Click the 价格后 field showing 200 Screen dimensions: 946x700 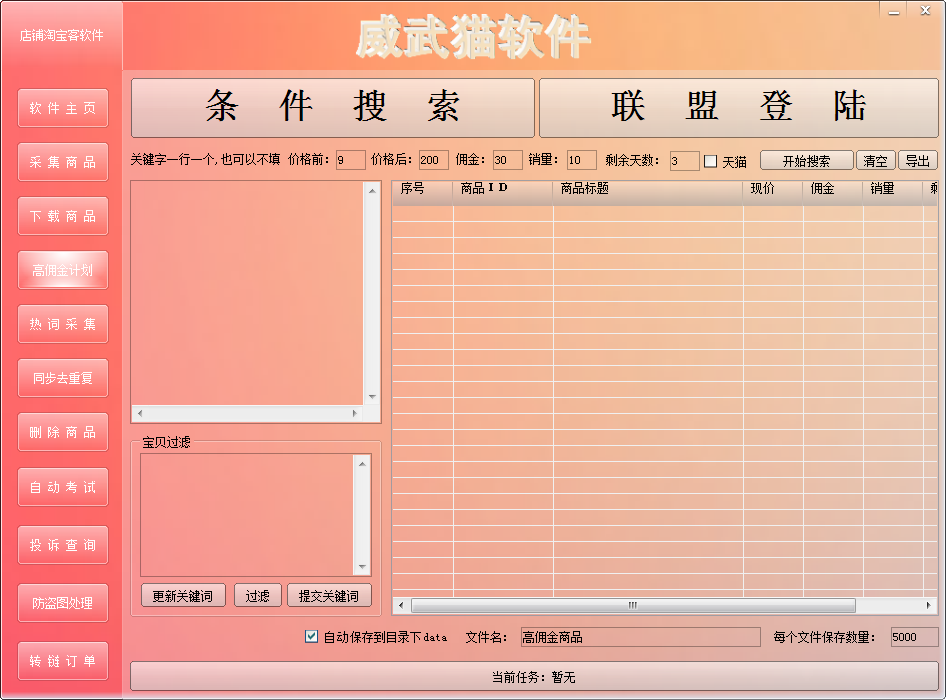(x=434, y=160)
